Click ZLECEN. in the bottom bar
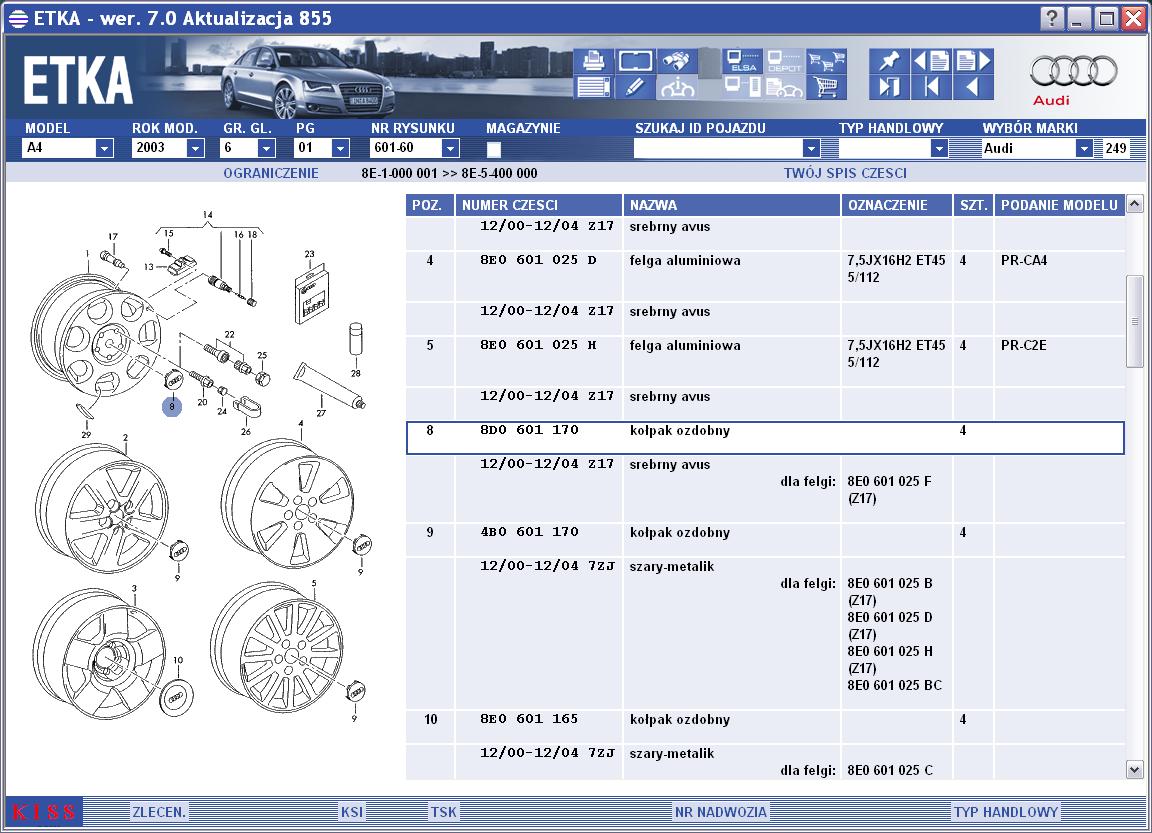Image resolution: width=1152 pixels, height=833 pixels. tap(159, 812)
